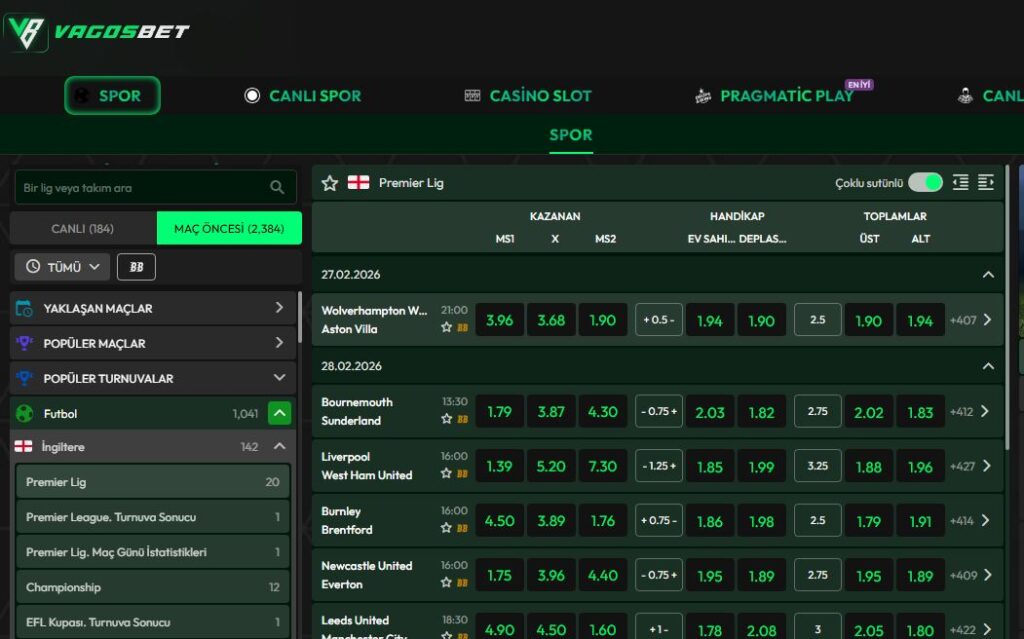The width and height of the screenshot is (1024, 639).
Task: Open bet builder icon for Burnley match
Action: point(462,529)
